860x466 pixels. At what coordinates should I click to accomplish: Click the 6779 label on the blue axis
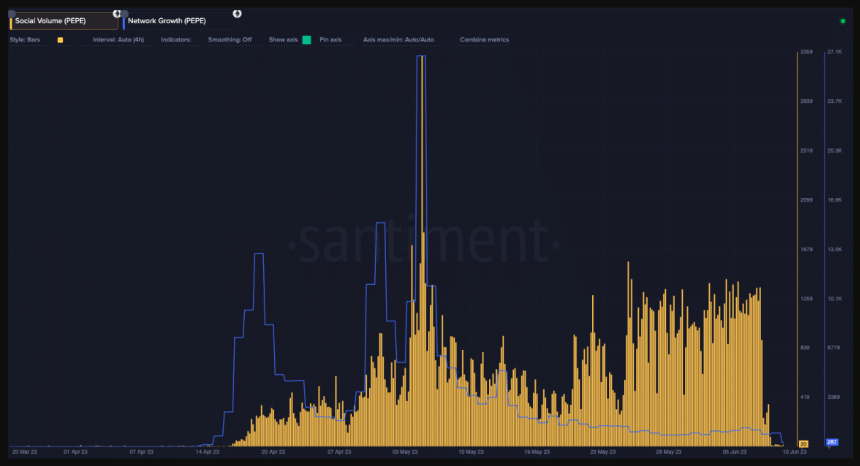[834, 348]
